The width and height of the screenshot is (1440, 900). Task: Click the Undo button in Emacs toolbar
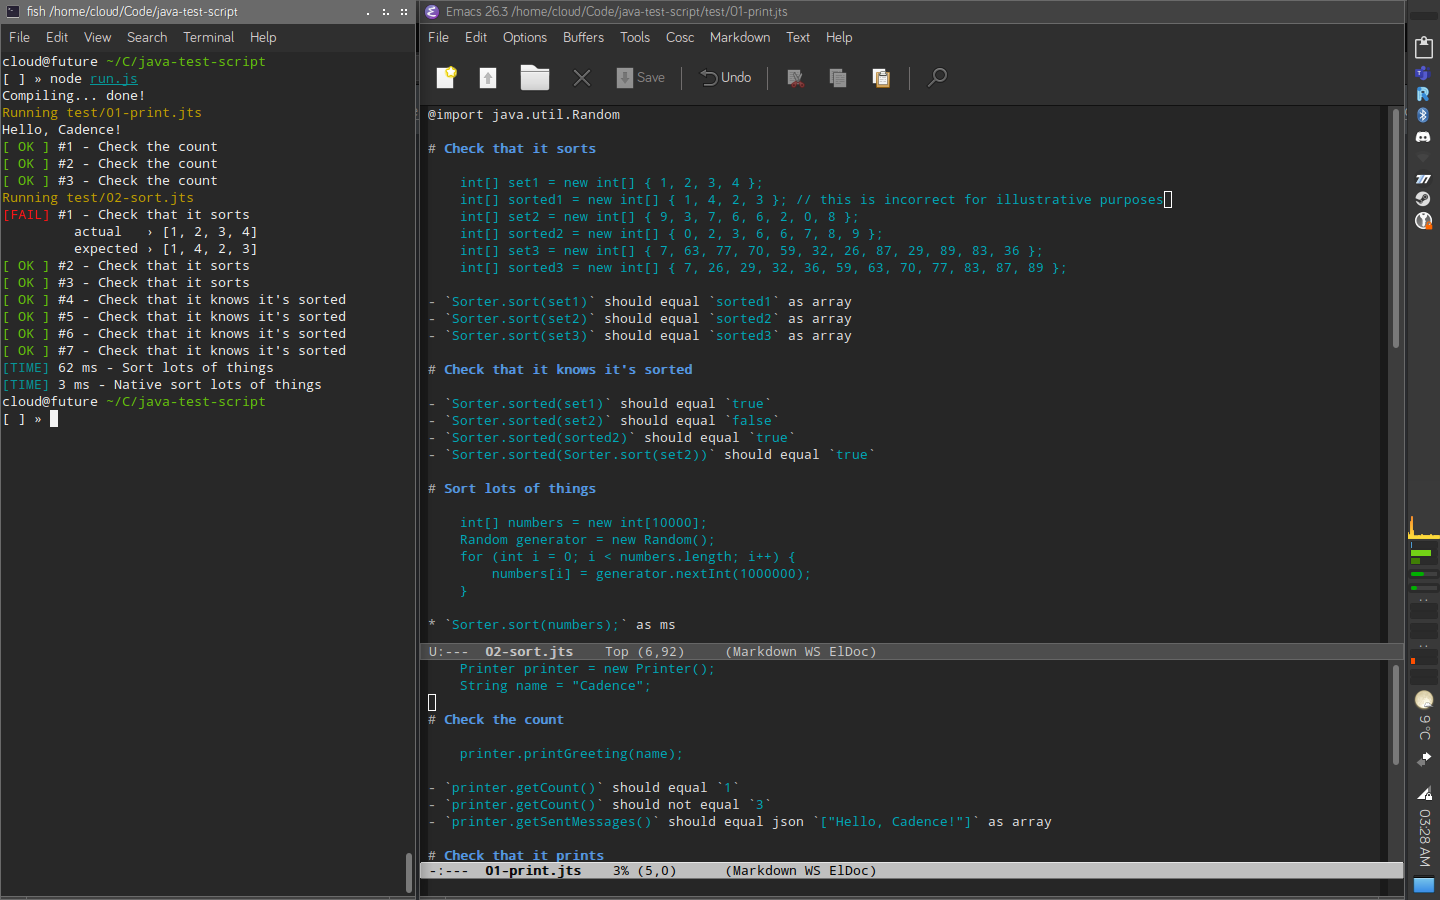click(726, 77)
